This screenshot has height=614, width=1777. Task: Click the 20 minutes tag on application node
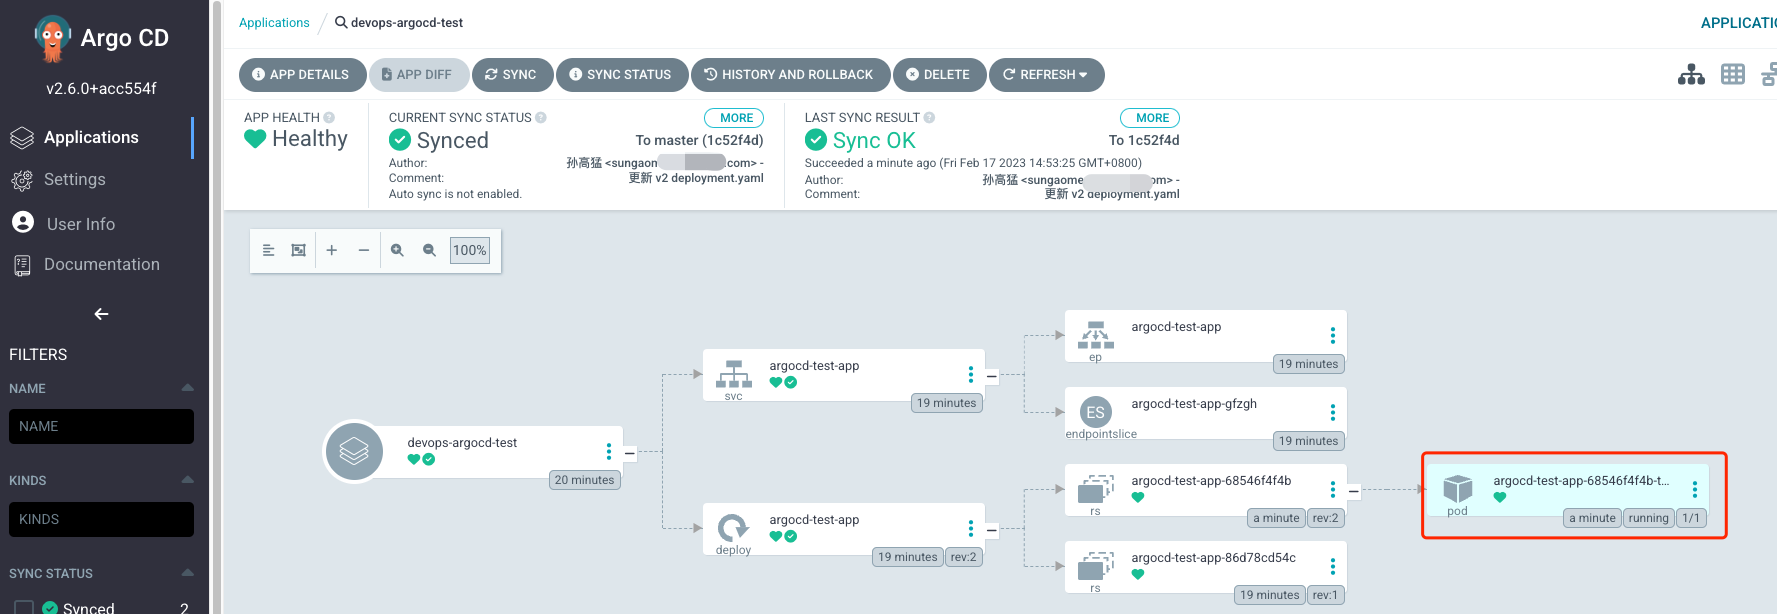(584, 480)
